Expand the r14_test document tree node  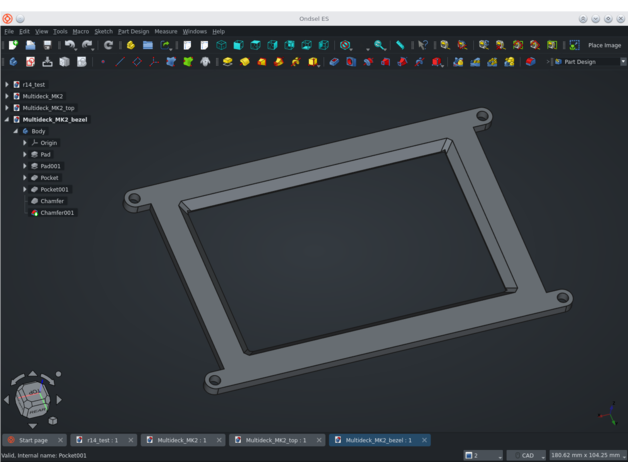coord(7,85)
